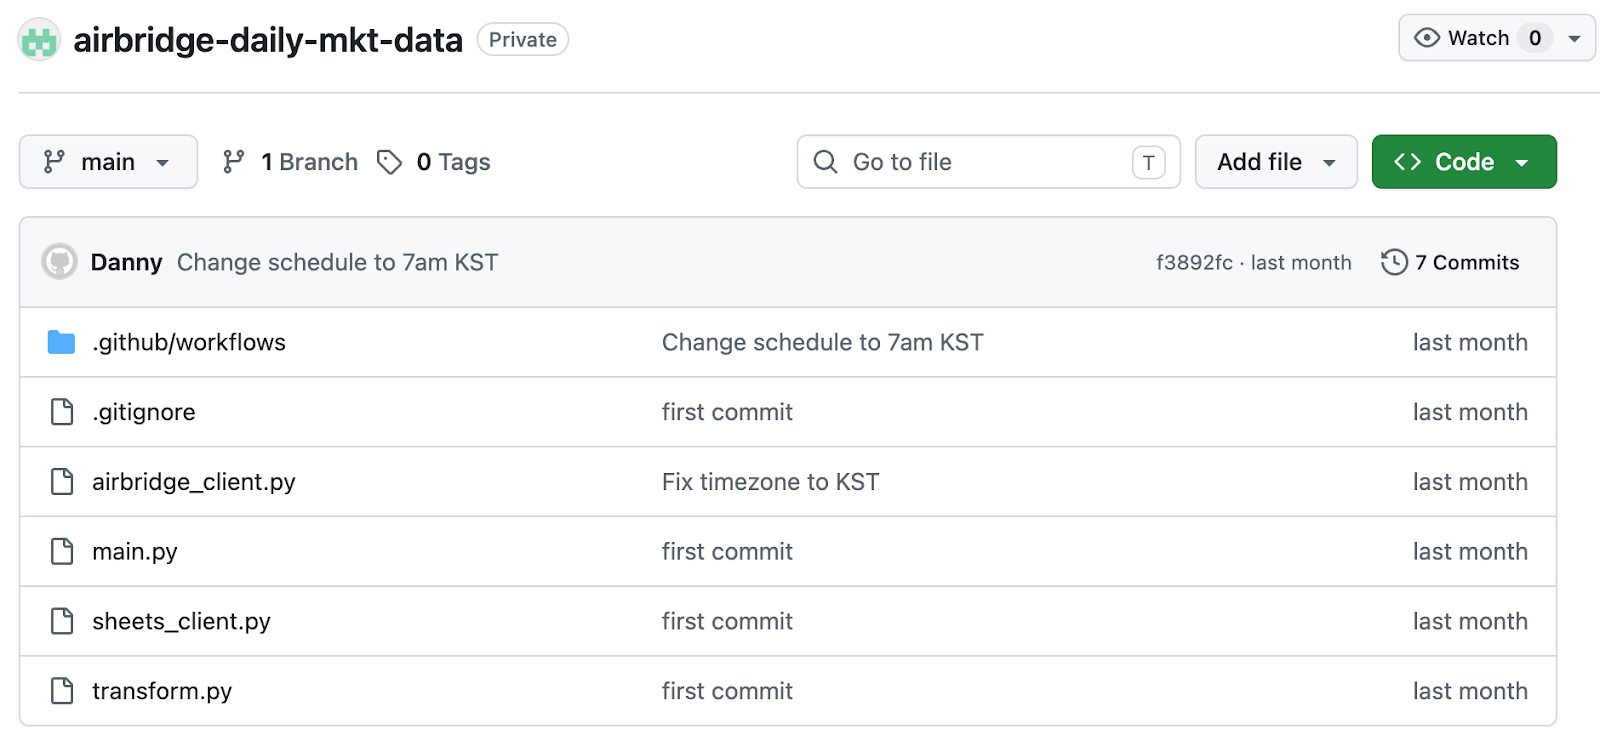Open the sheets_client.py file
1600x735 pixels.
click(181, 621)
